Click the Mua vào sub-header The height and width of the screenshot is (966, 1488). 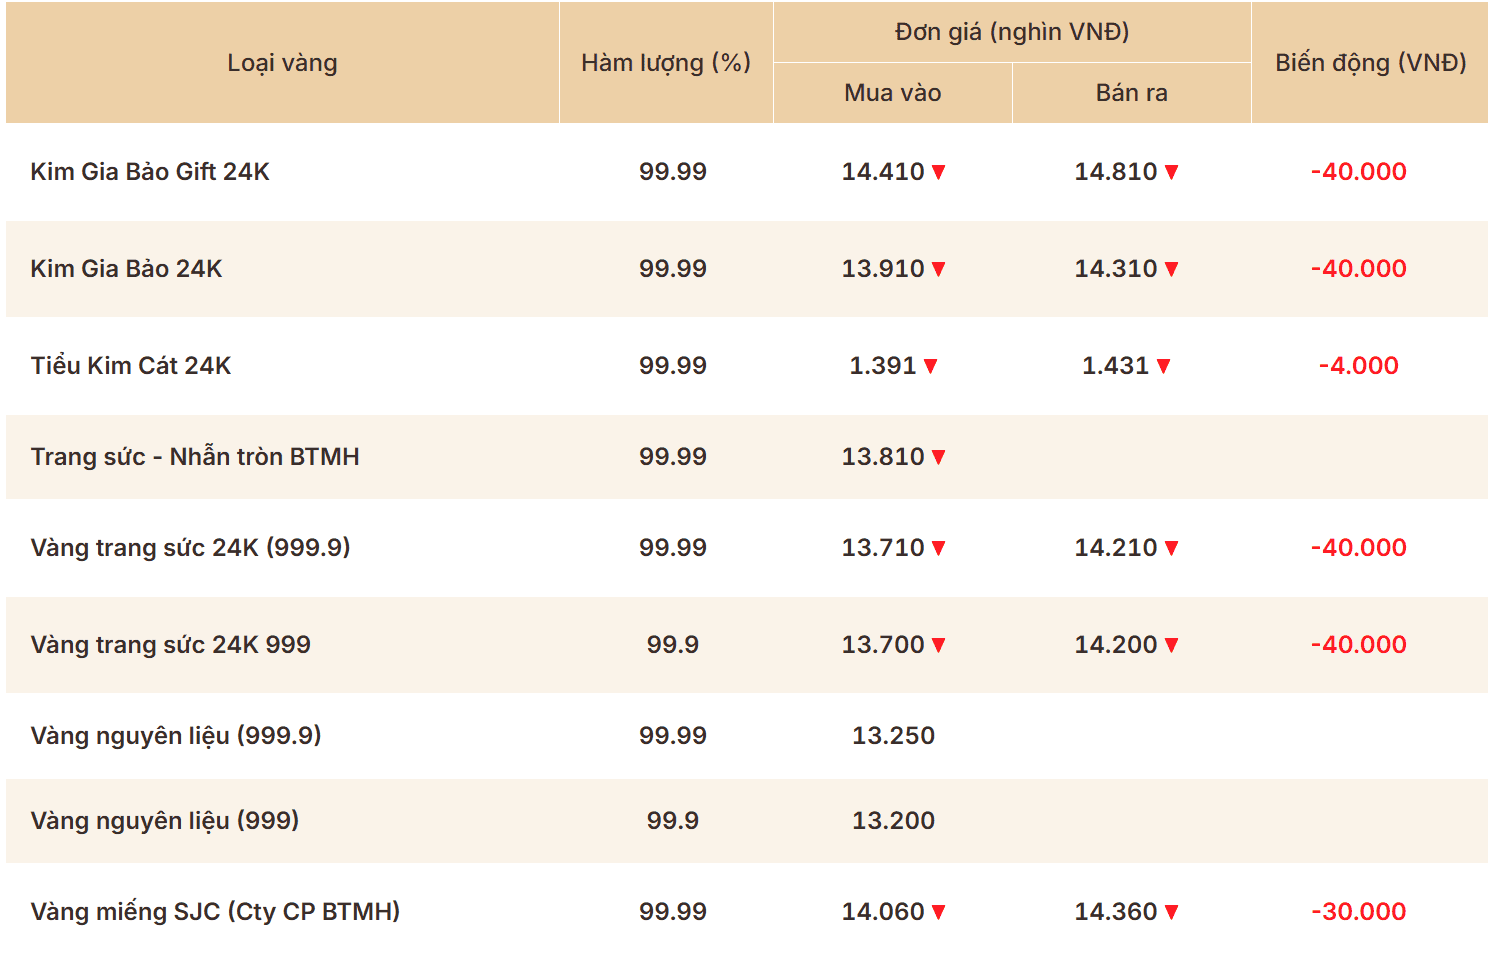893,93
